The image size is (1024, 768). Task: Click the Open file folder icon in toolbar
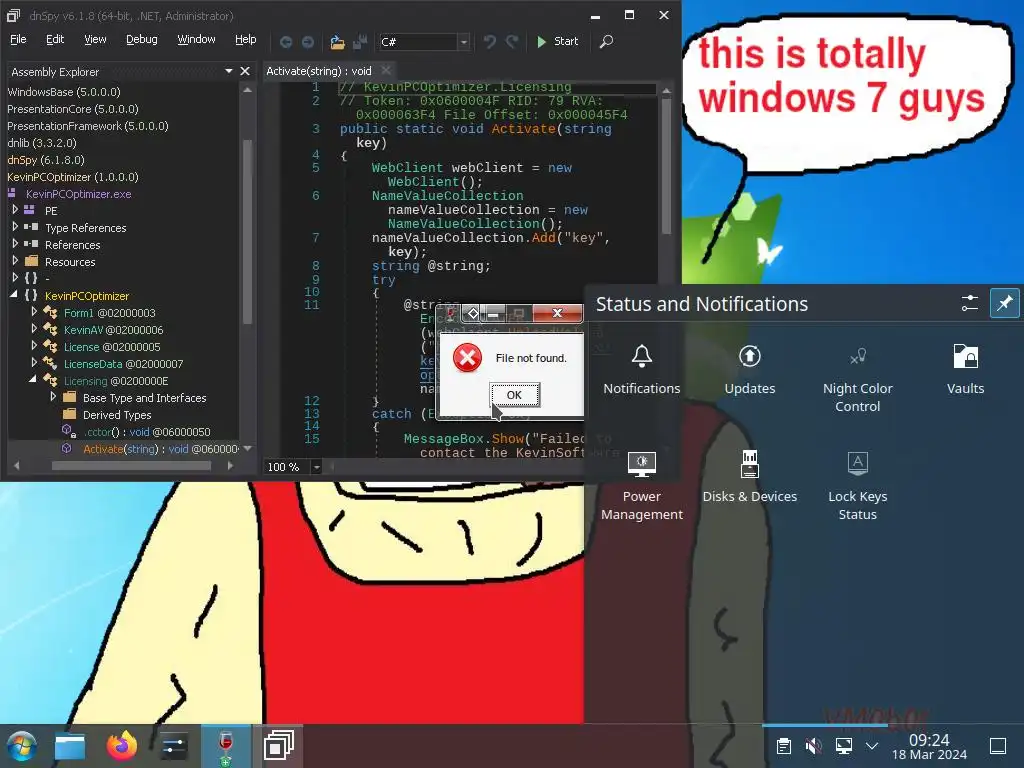(337, 42)
